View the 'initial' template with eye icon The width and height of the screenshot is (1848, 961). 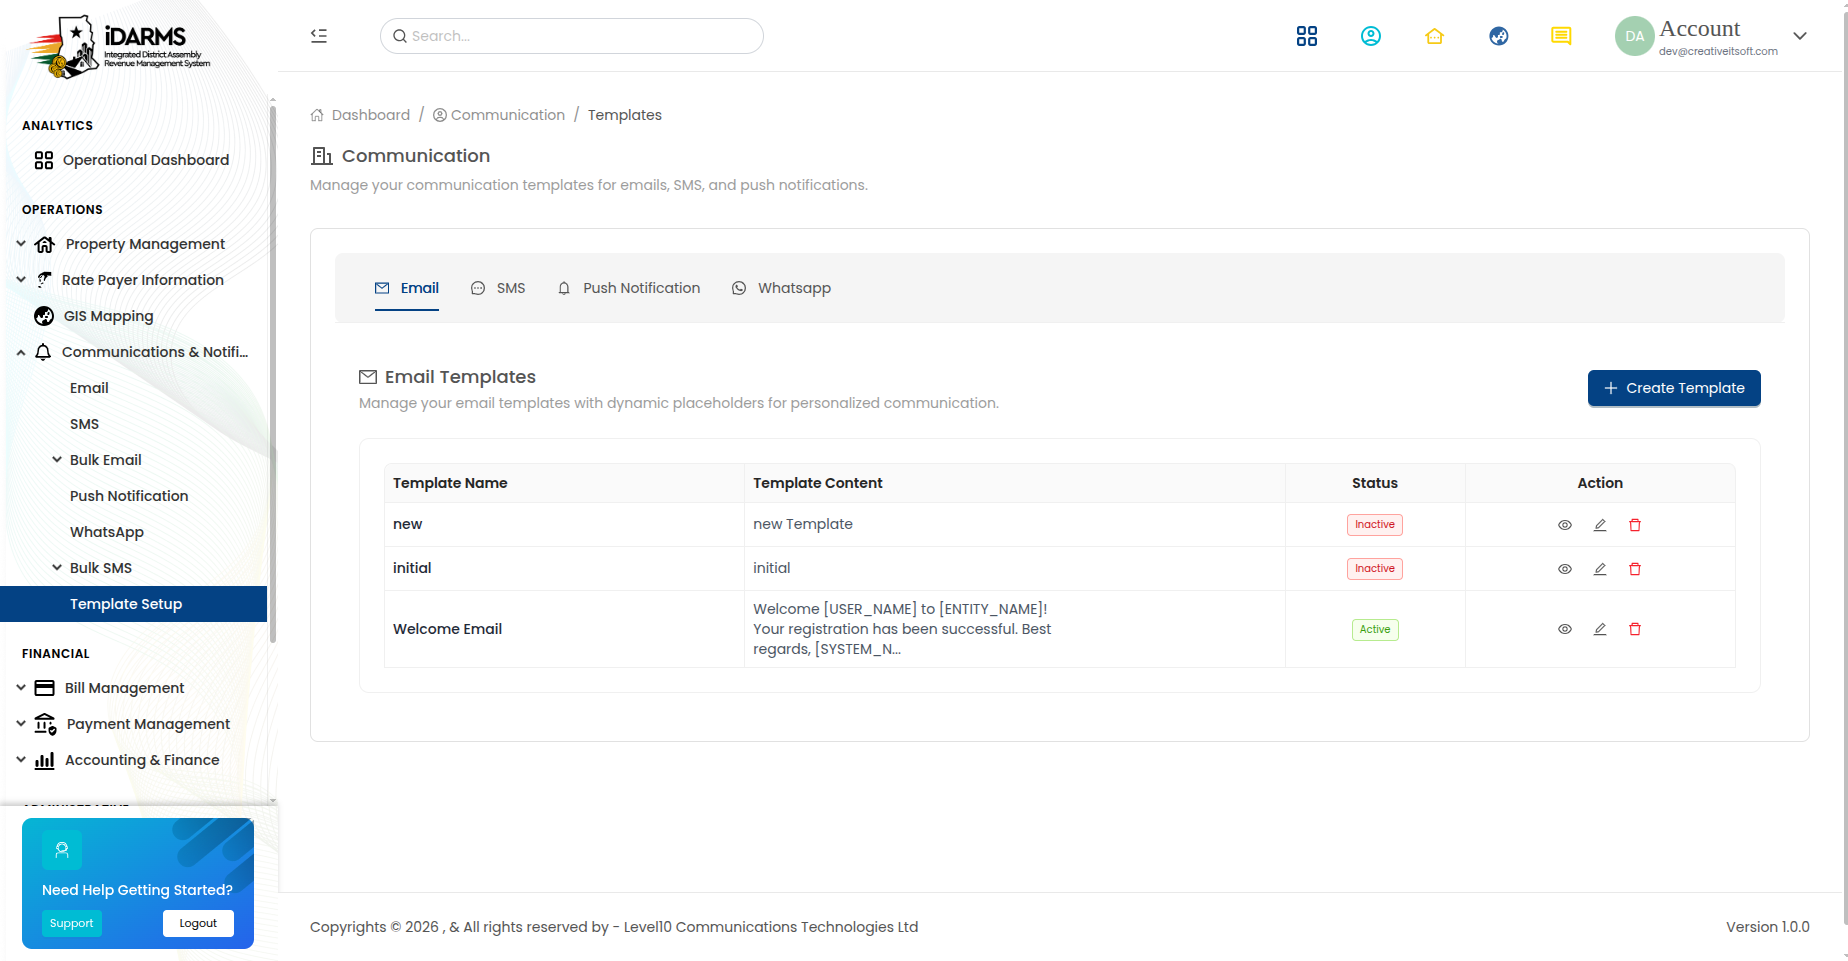(x=1565, y=569)
